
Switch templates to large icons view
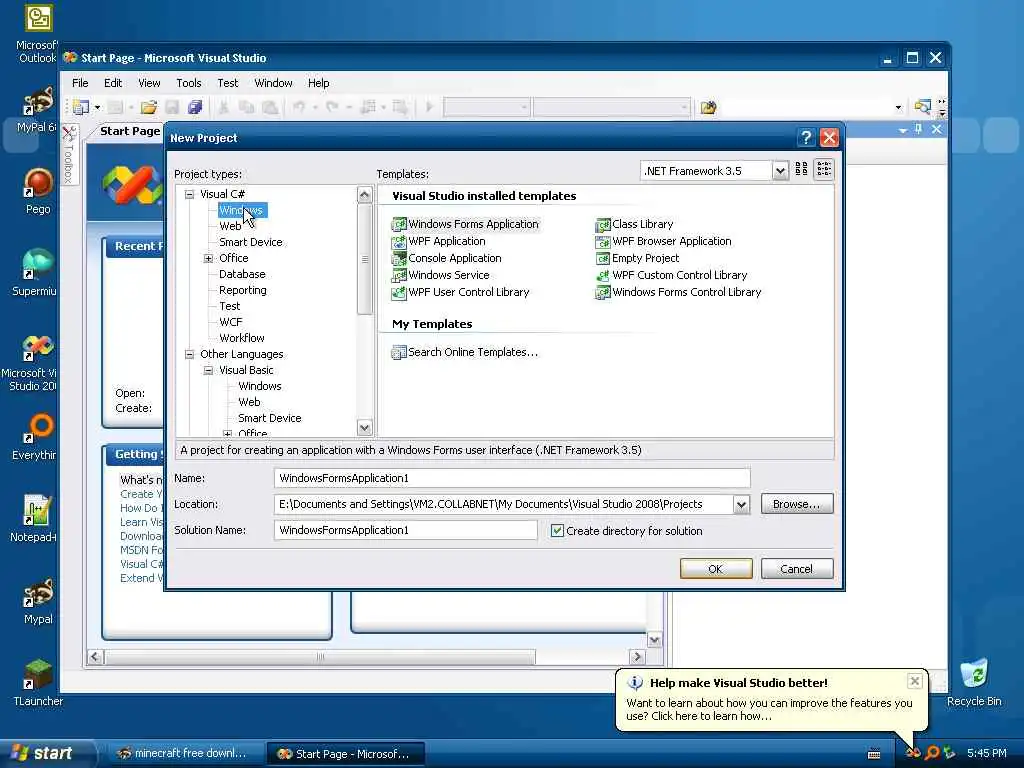pos(801,170)
